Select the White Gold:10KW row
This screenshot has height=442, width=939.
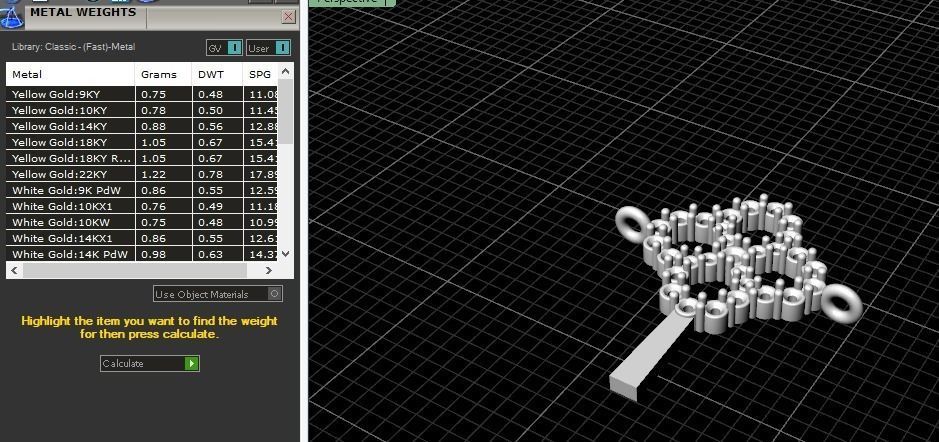pyautogui.click(x=143, y=222)
